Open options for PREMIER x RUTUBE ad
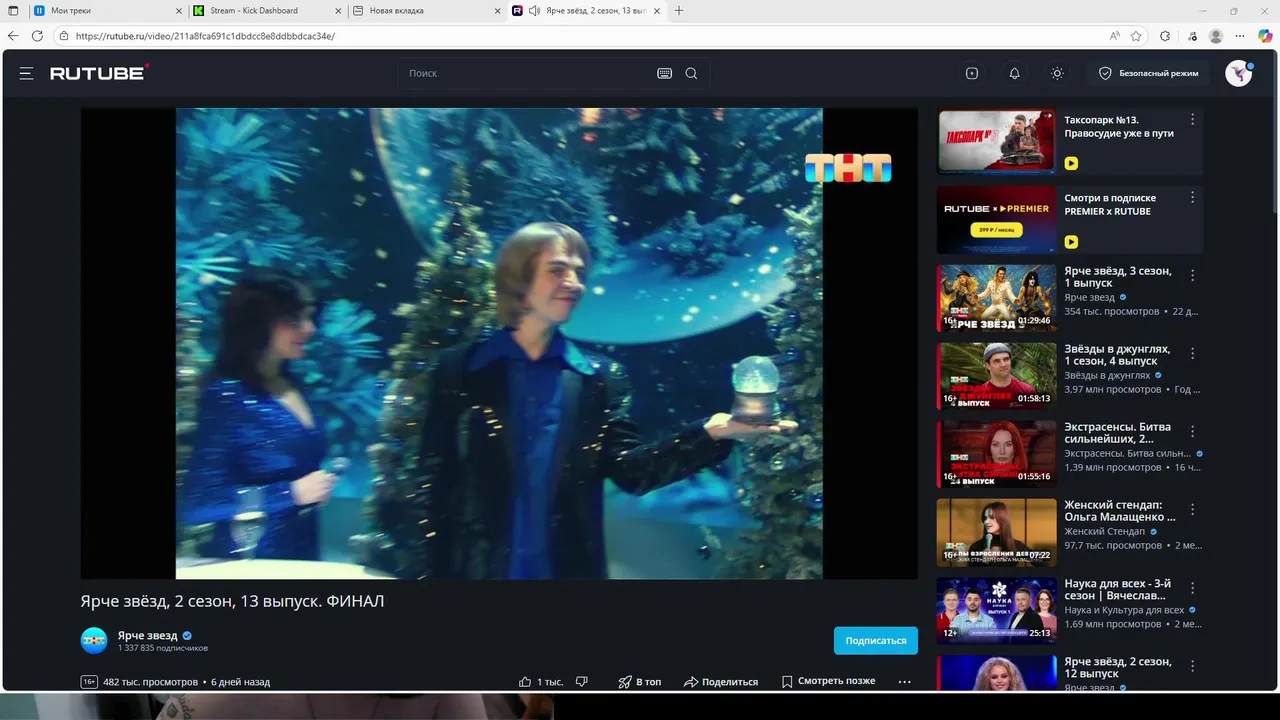Image resolution: width=1280 pixels, height=720 pixels. point(1192,198)
